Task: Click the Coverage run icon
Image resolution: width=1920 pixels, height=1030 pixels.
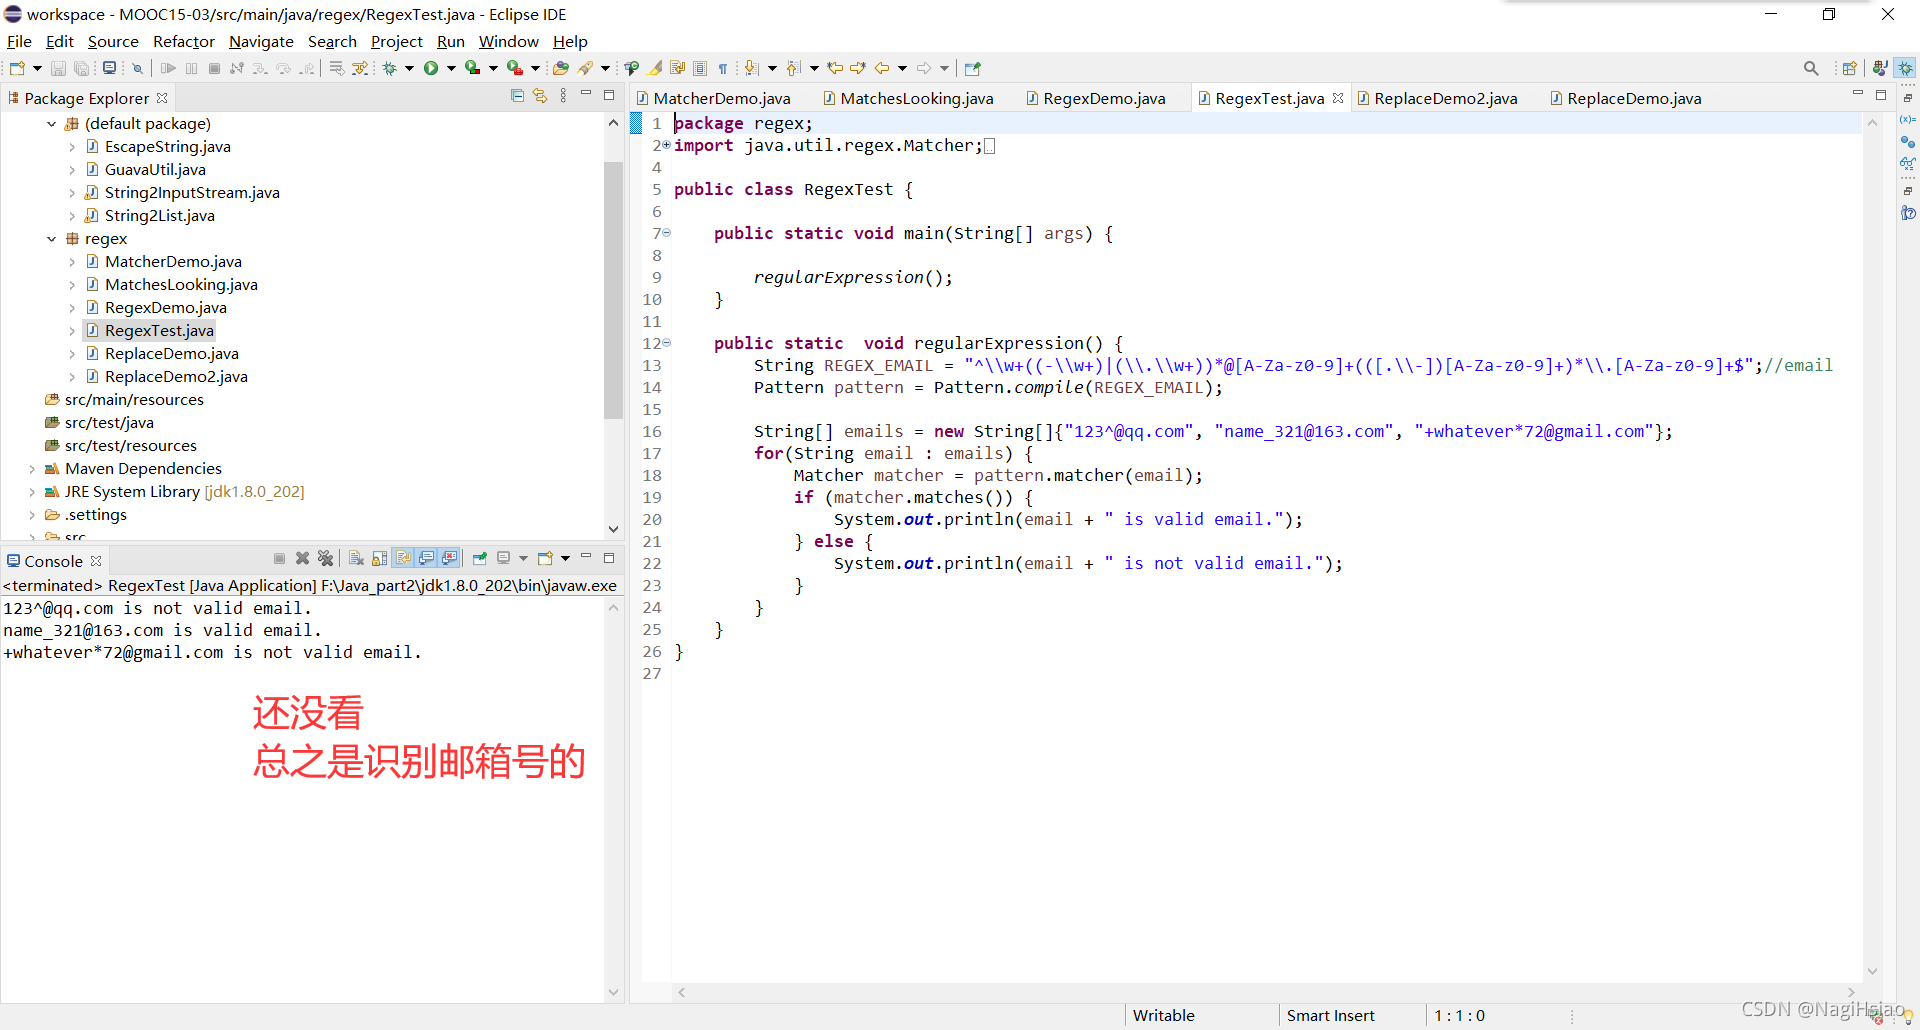Action: click(x=472, y=68)
